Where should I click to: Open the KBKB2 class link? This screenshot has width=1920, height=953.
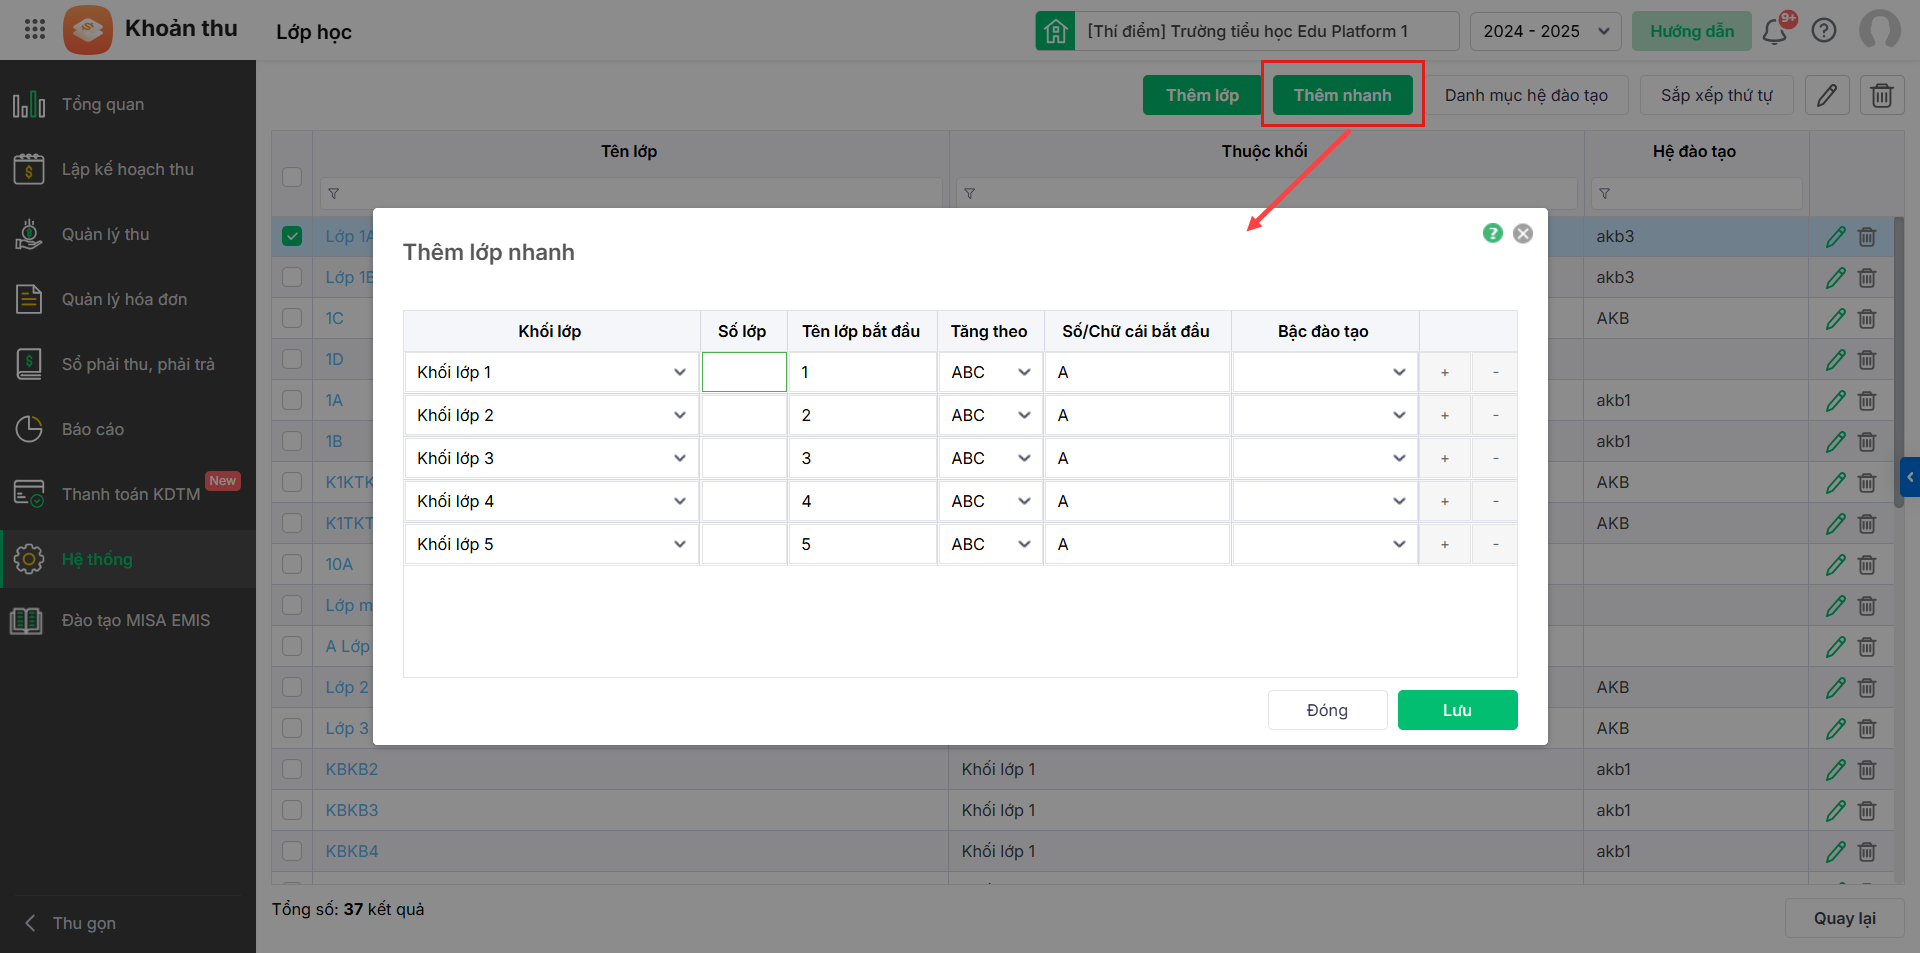pos(352,769)
